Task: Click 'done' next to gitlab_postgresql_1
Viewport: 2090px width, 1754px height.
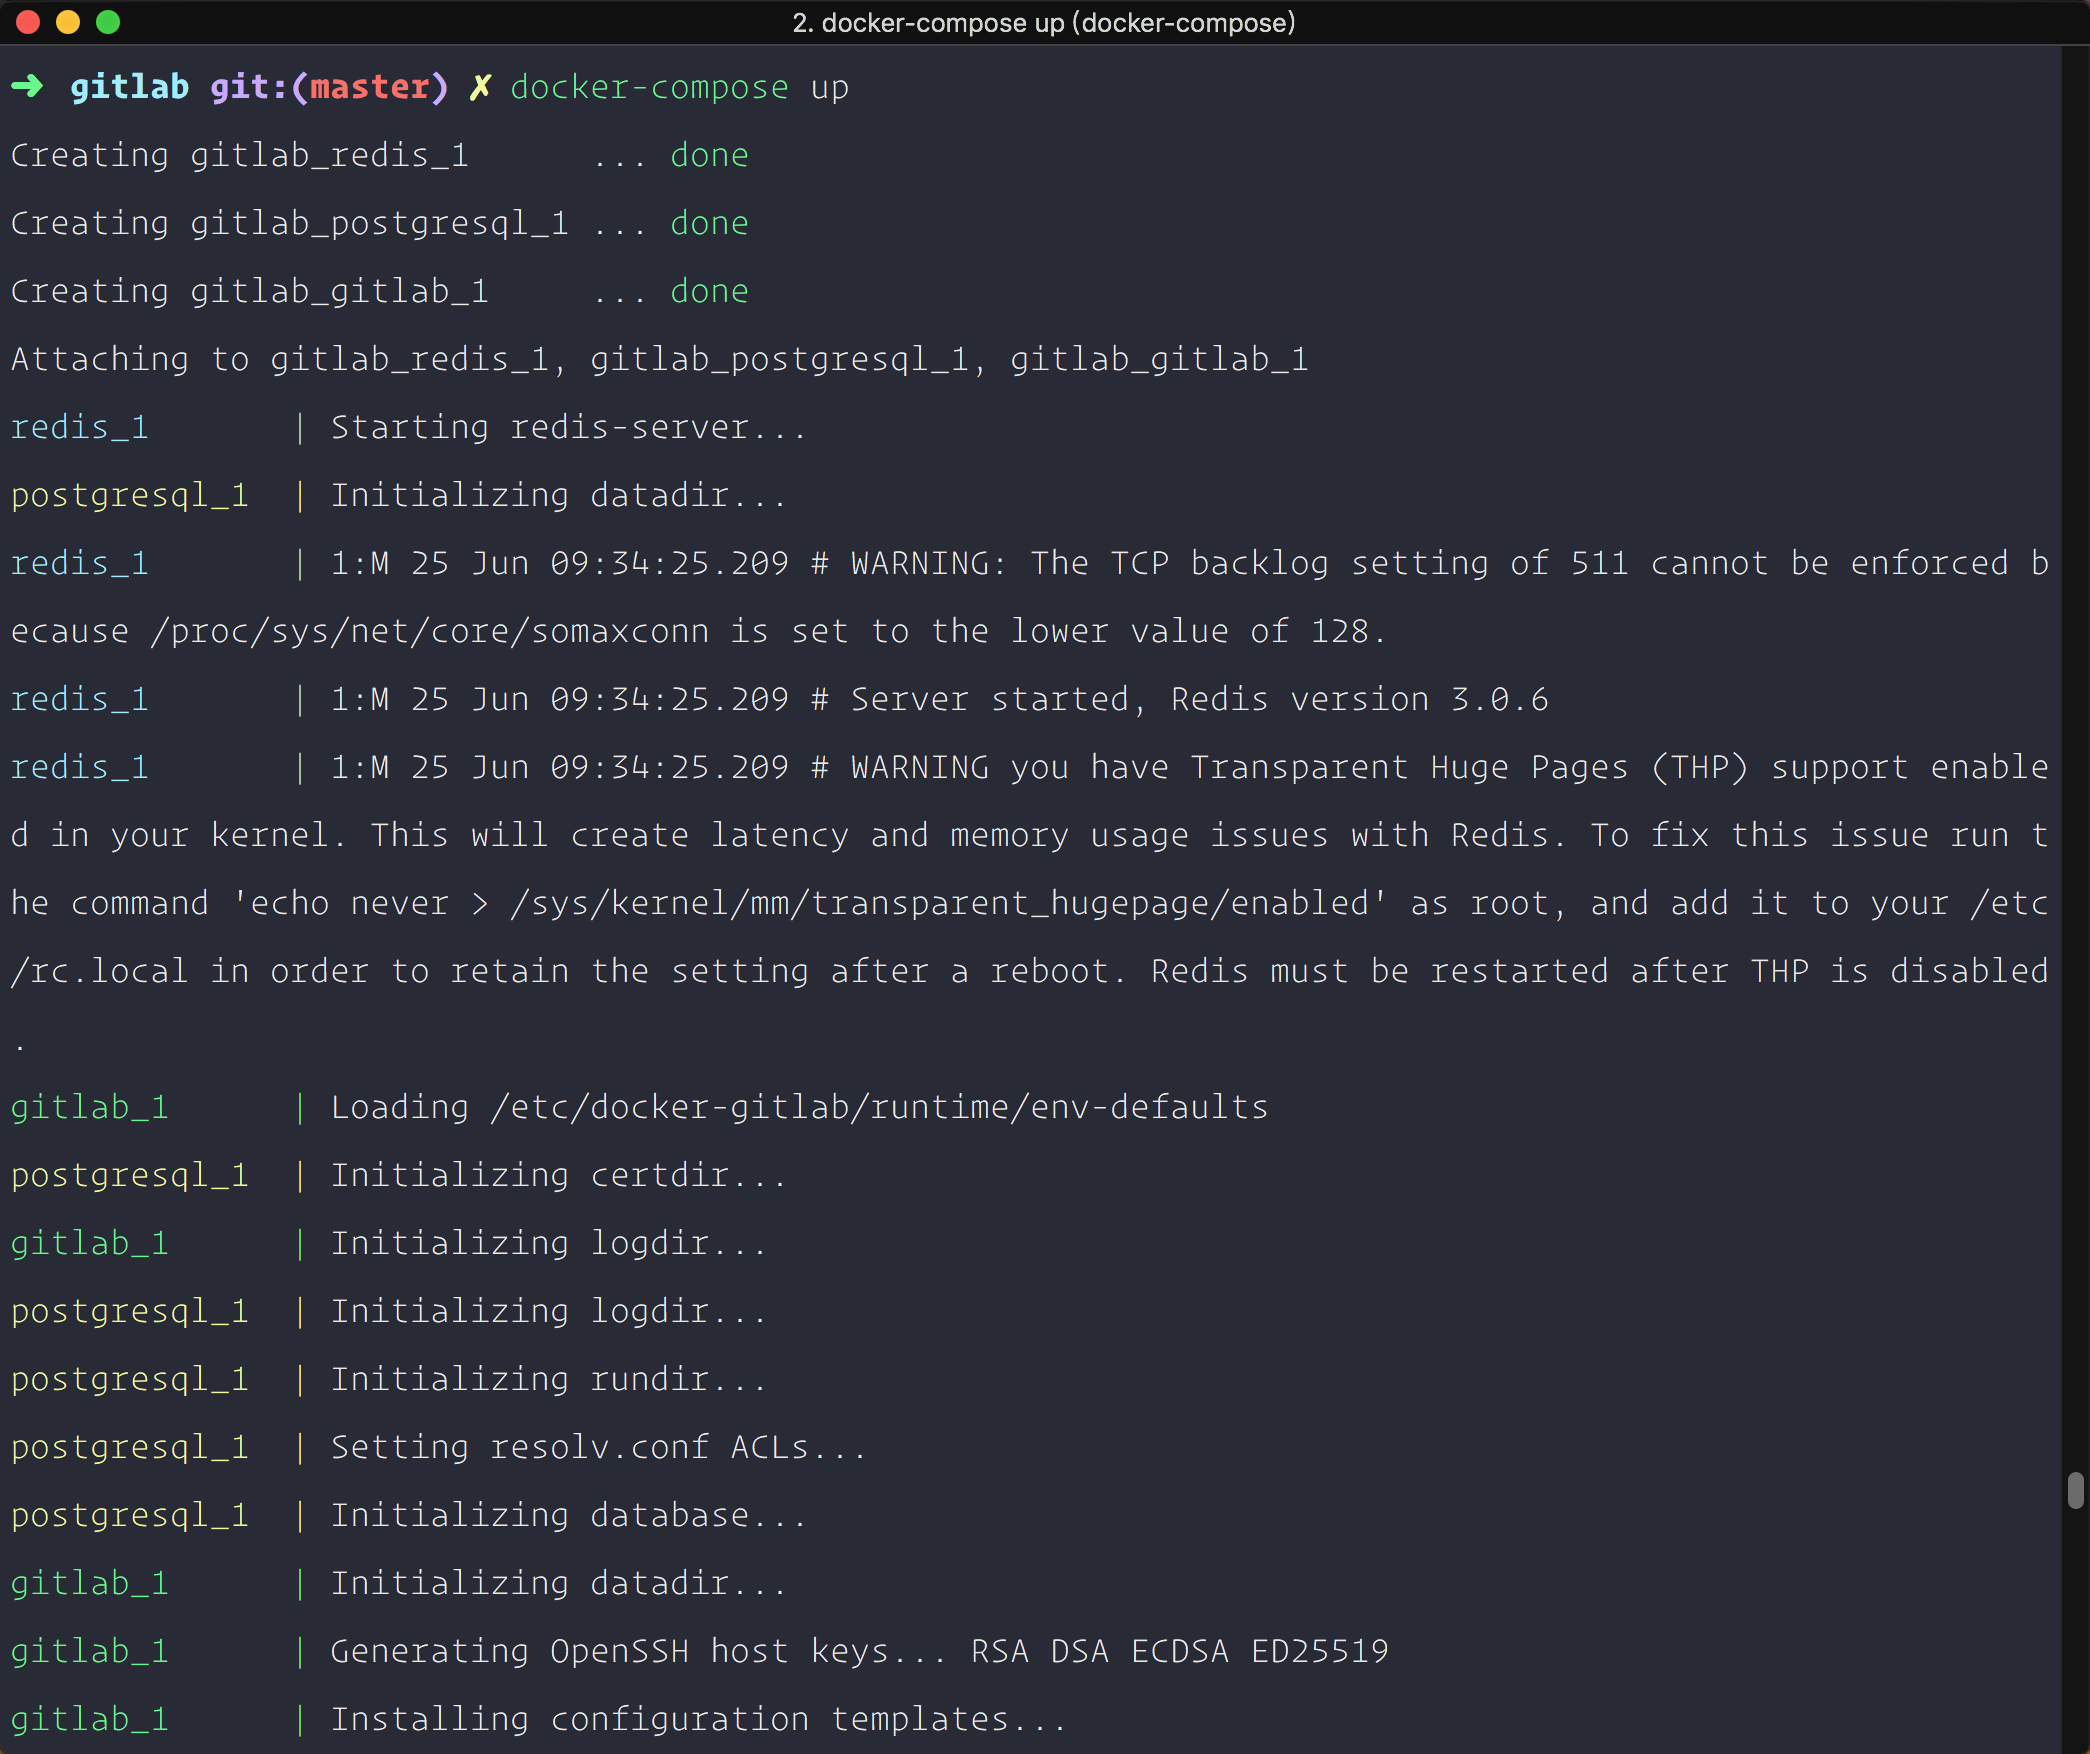Action: (x=709, y=223)
